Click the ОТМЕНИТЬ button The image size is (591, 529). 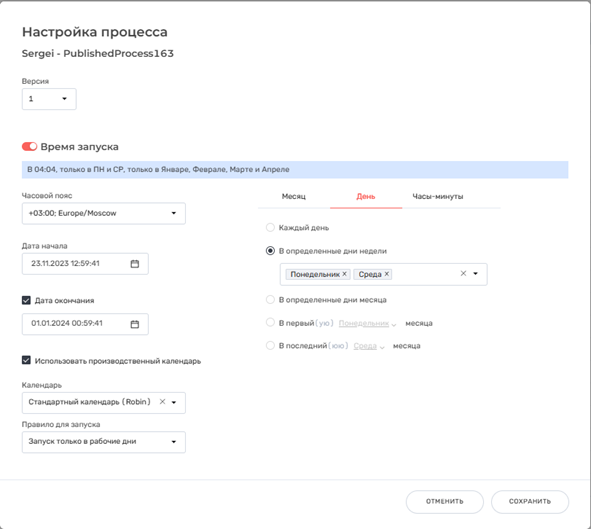(x=444, y=501)
